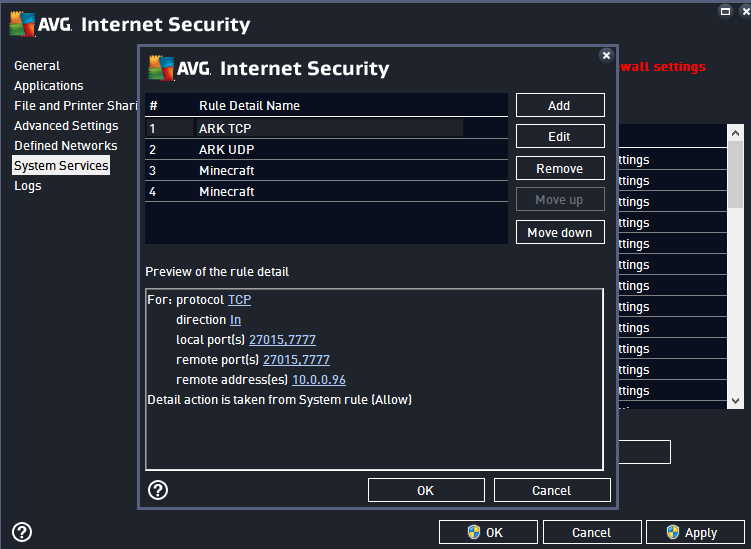Close the rule detail dialog

click(606, 56)
